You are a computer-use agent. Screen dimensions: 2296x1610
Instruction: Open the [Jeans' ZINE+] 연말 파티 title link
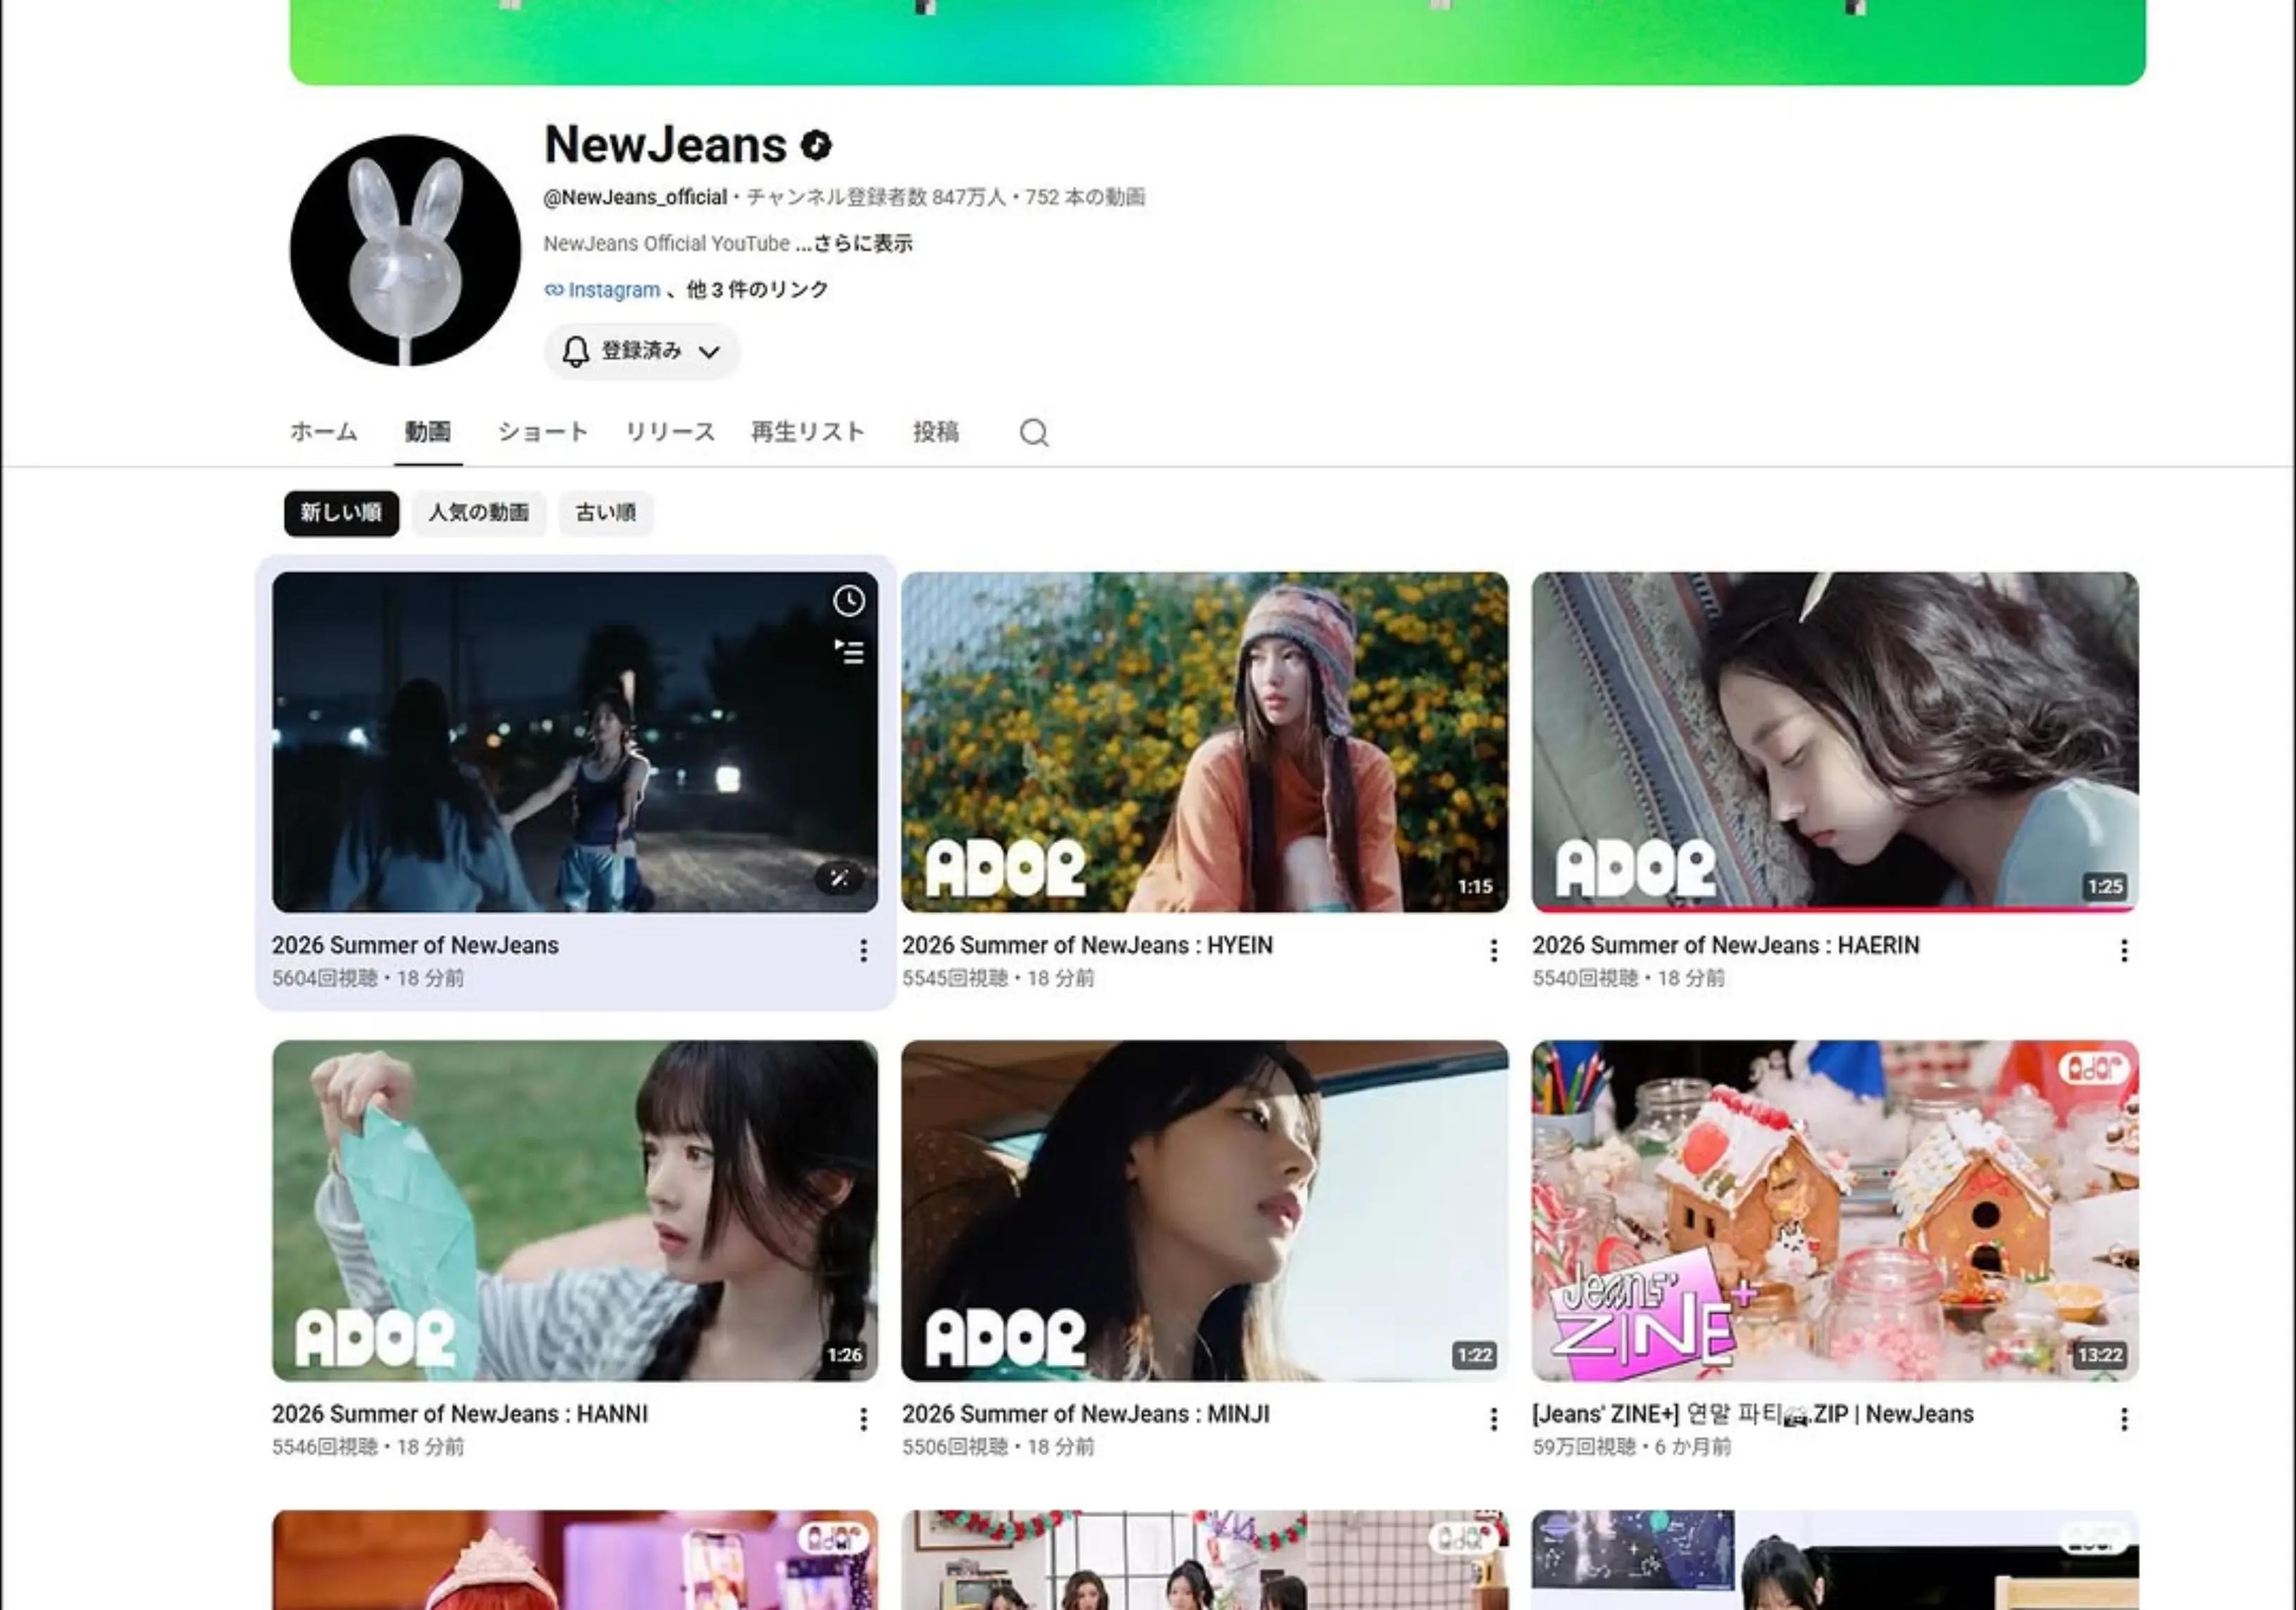pos(1752,1414)
